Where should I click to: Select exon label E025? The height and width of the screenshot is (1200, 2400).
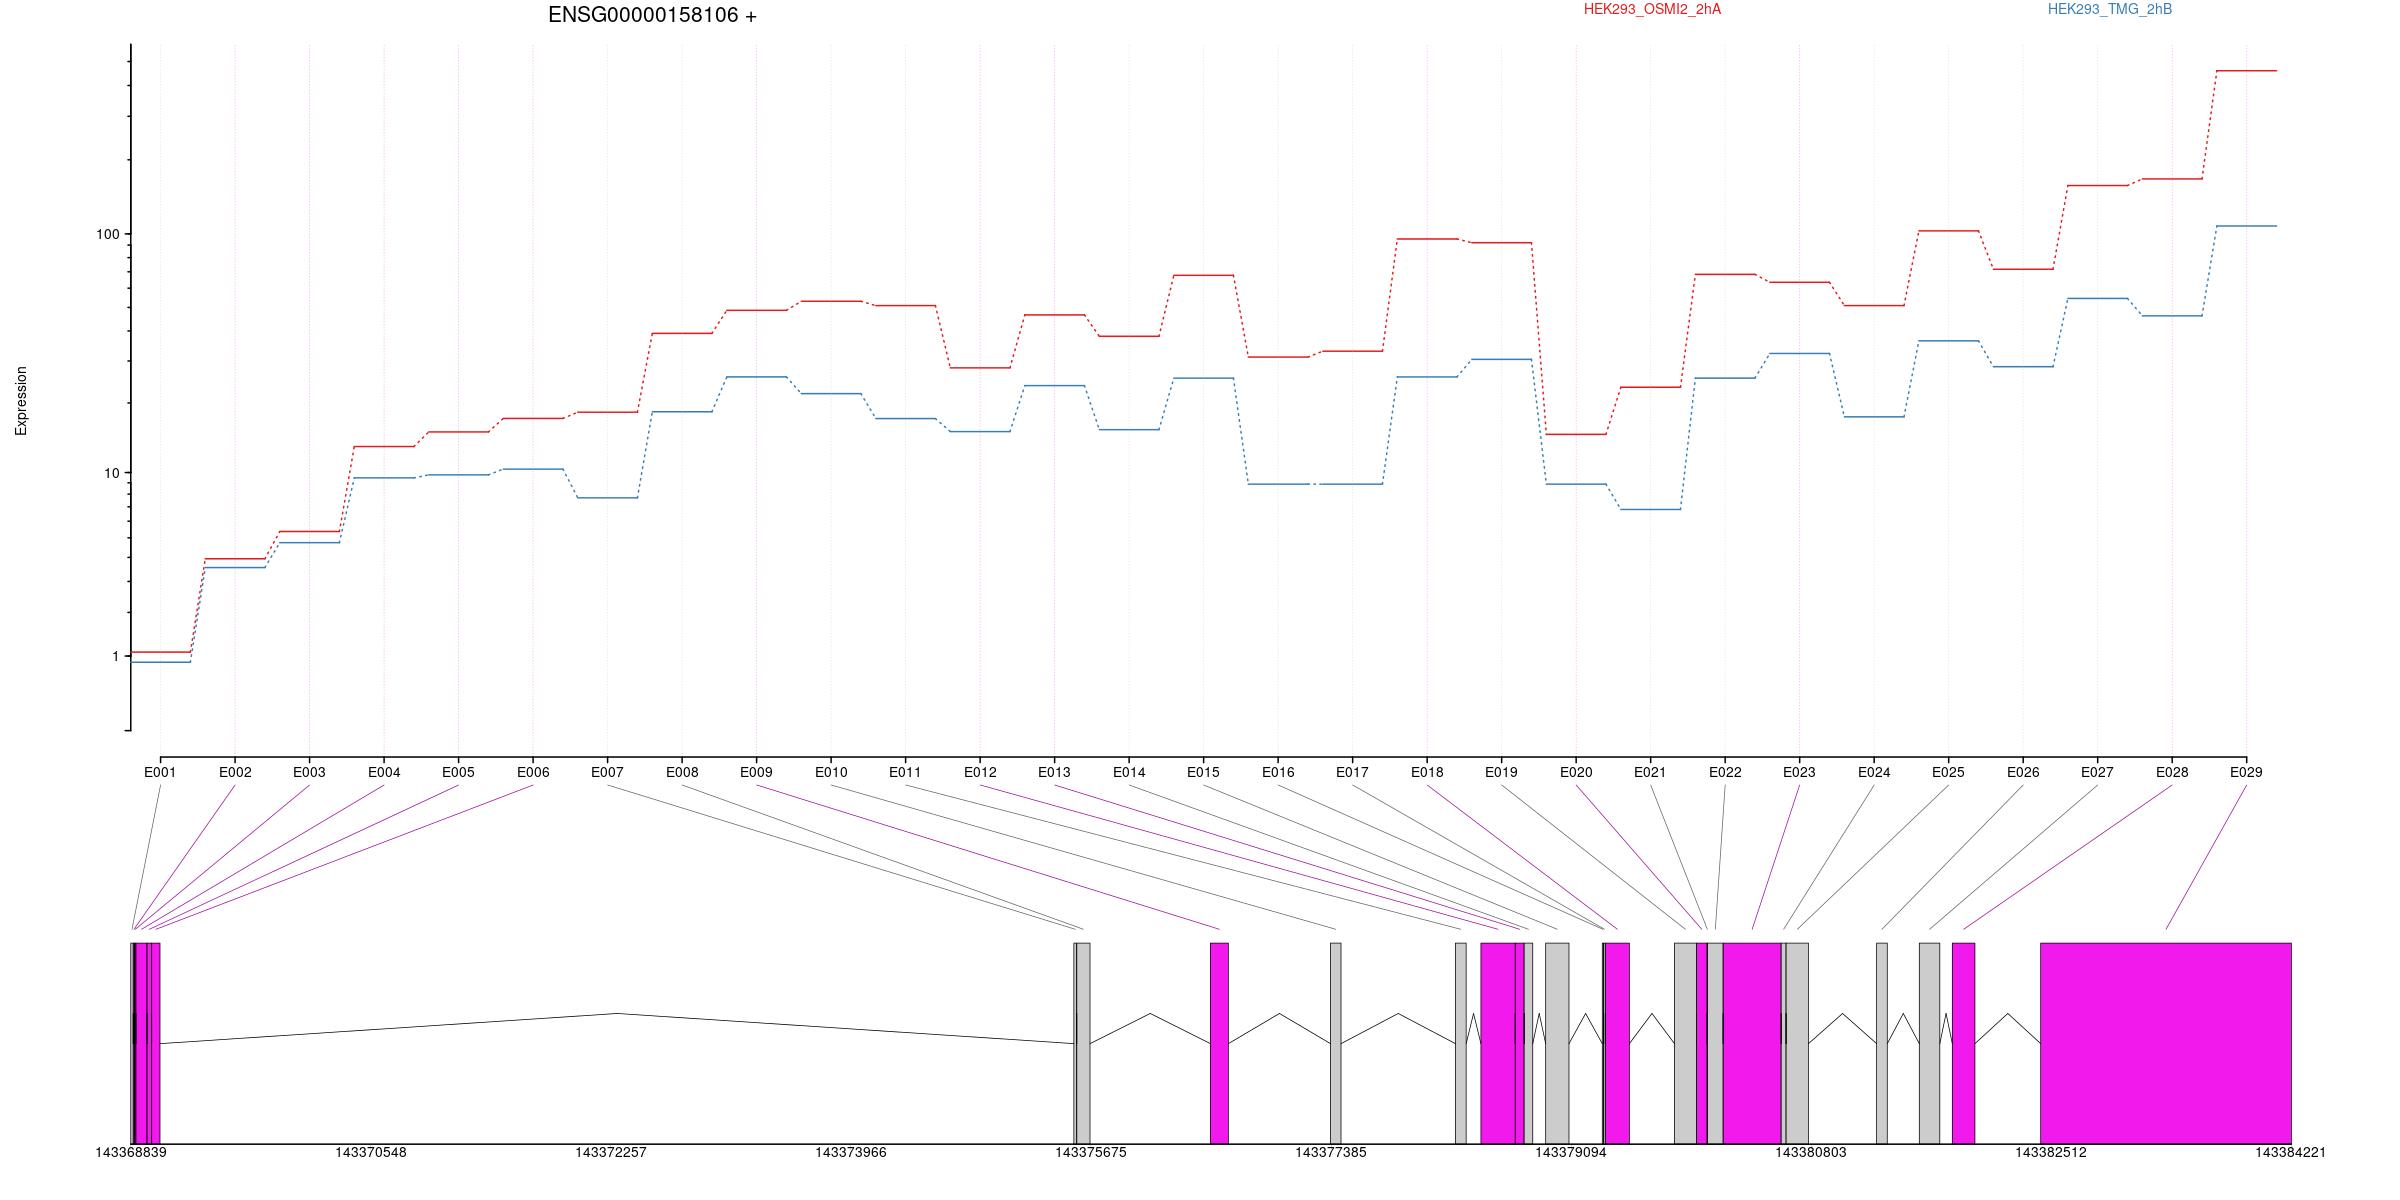[1948, 772]
